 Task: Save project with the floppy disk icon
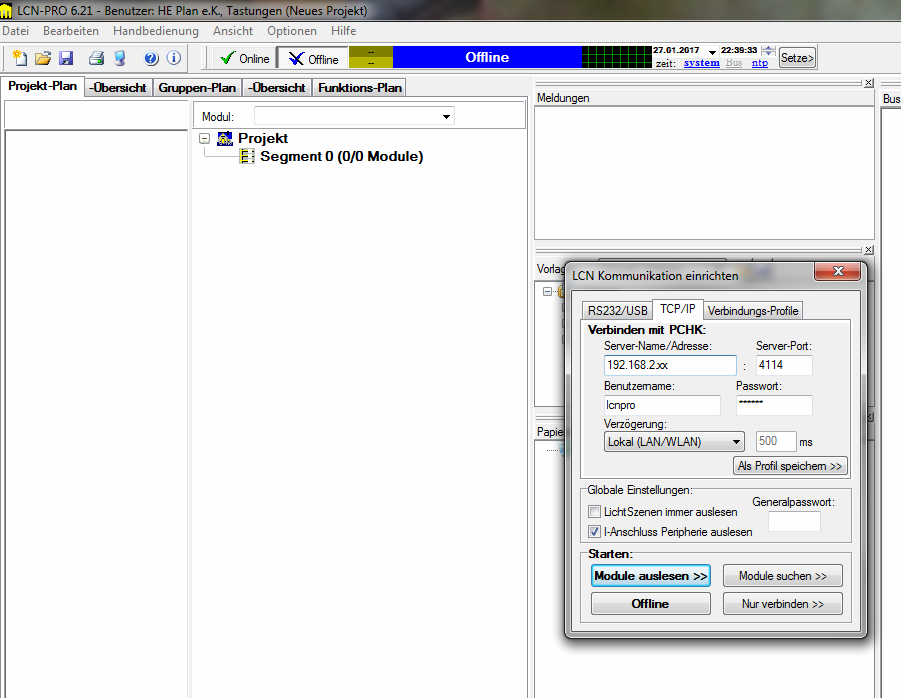pyautogui.click(x=66, y=58)
